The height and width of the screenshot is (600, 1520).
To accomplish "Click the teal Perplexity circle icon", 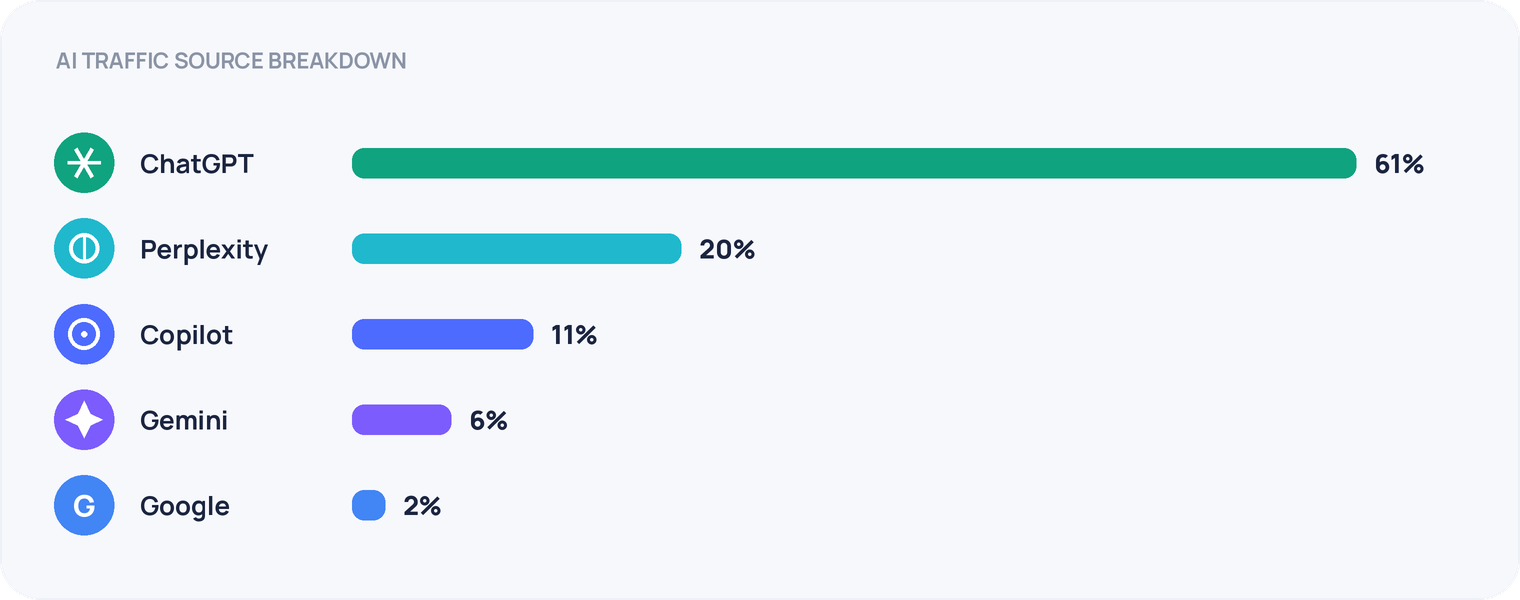I will tap(84, 248).
